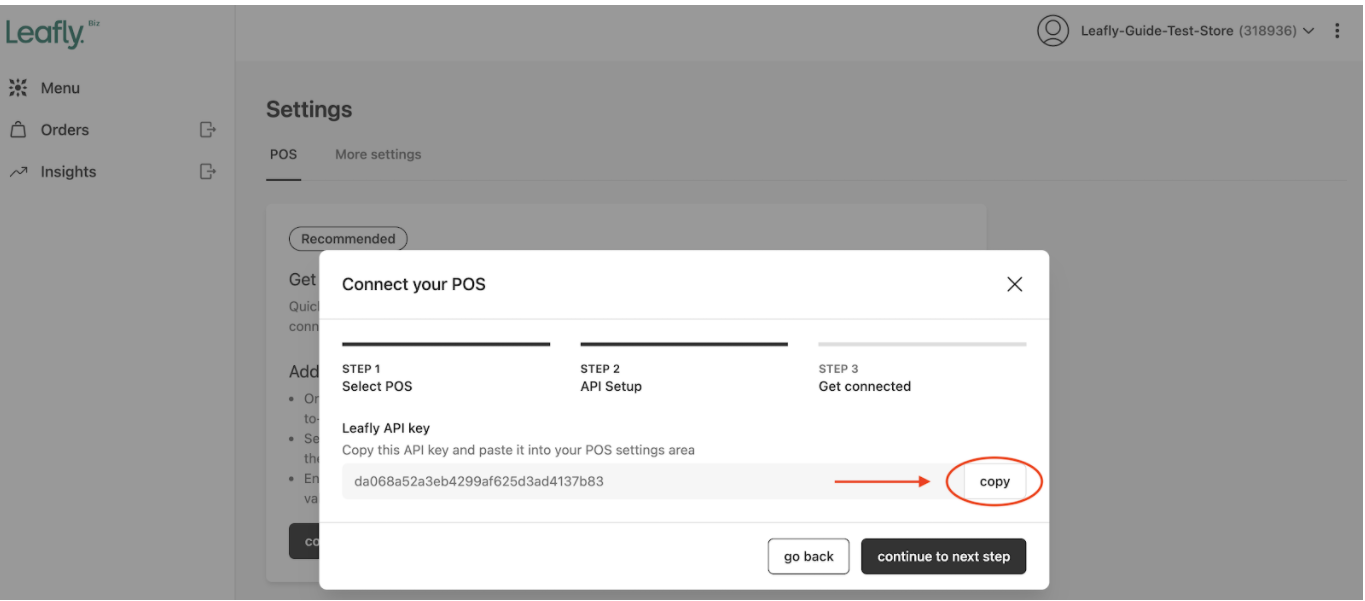Click the external link icon beside Insights

208,171
